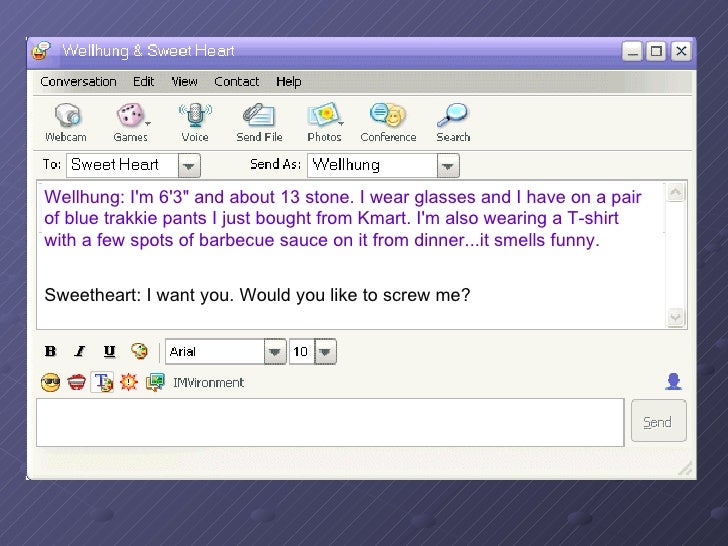This screenshot has width=728, height=546.
Task: Open the Photos sharing icon
Action: [x=324, y=115]
